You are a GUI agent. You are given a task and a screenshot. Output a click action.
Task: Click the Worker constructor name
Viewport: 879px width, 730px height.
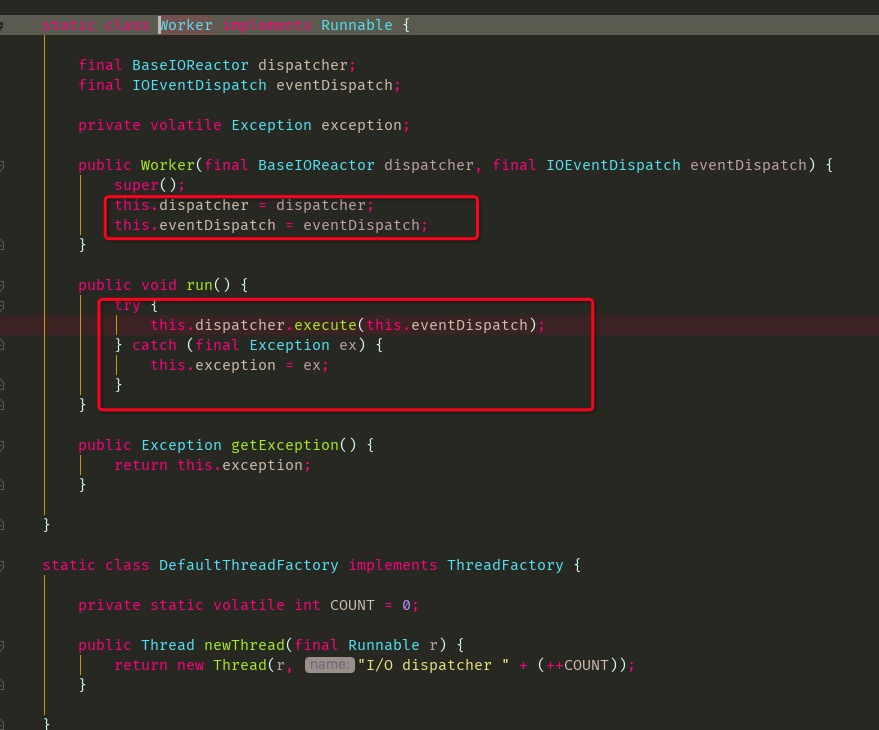point(168,165)
